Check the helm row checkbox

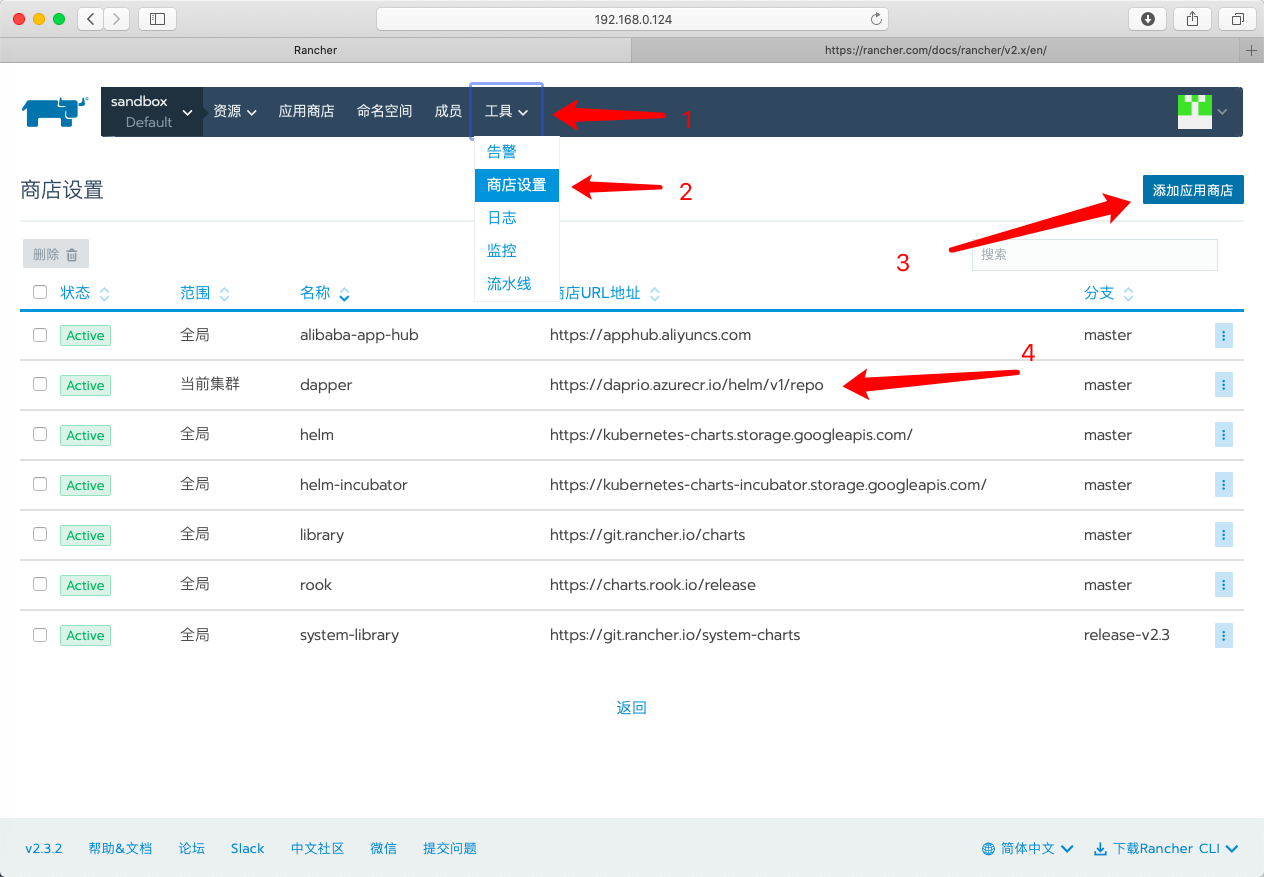(40, 434)
